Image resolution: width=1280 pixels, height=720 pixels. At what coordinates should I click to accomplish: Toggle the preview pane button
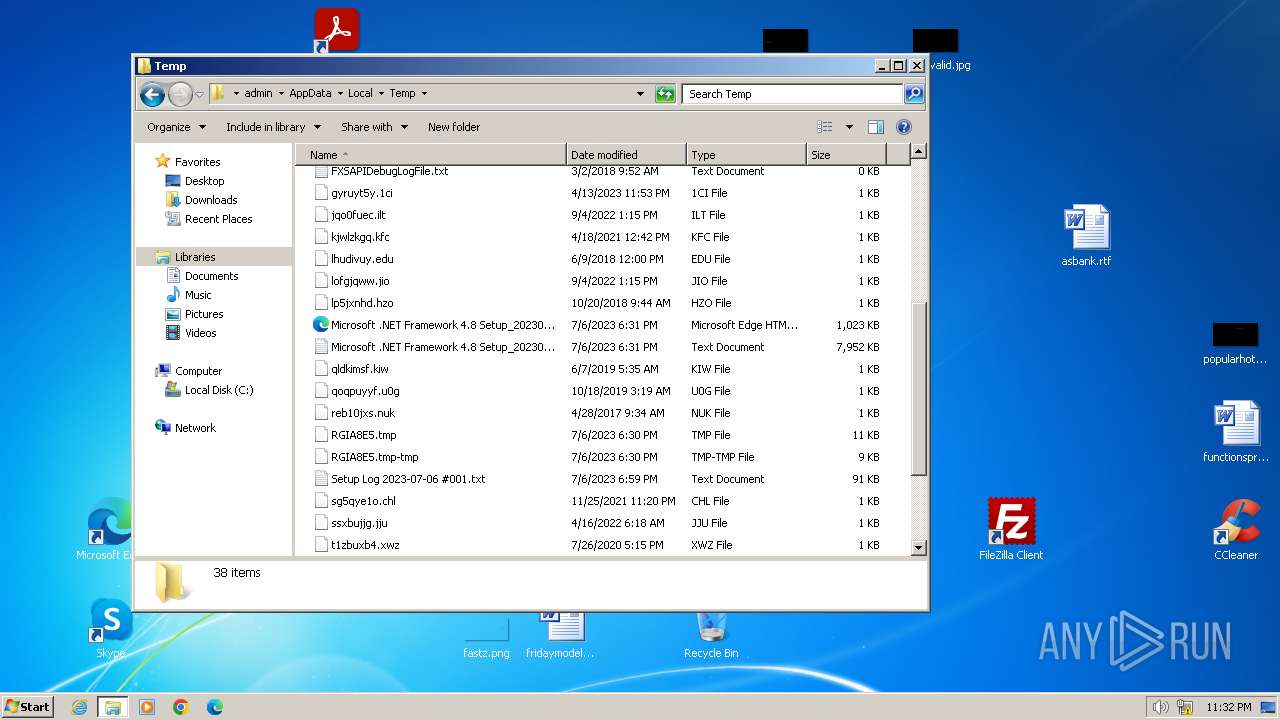(876, 127)
